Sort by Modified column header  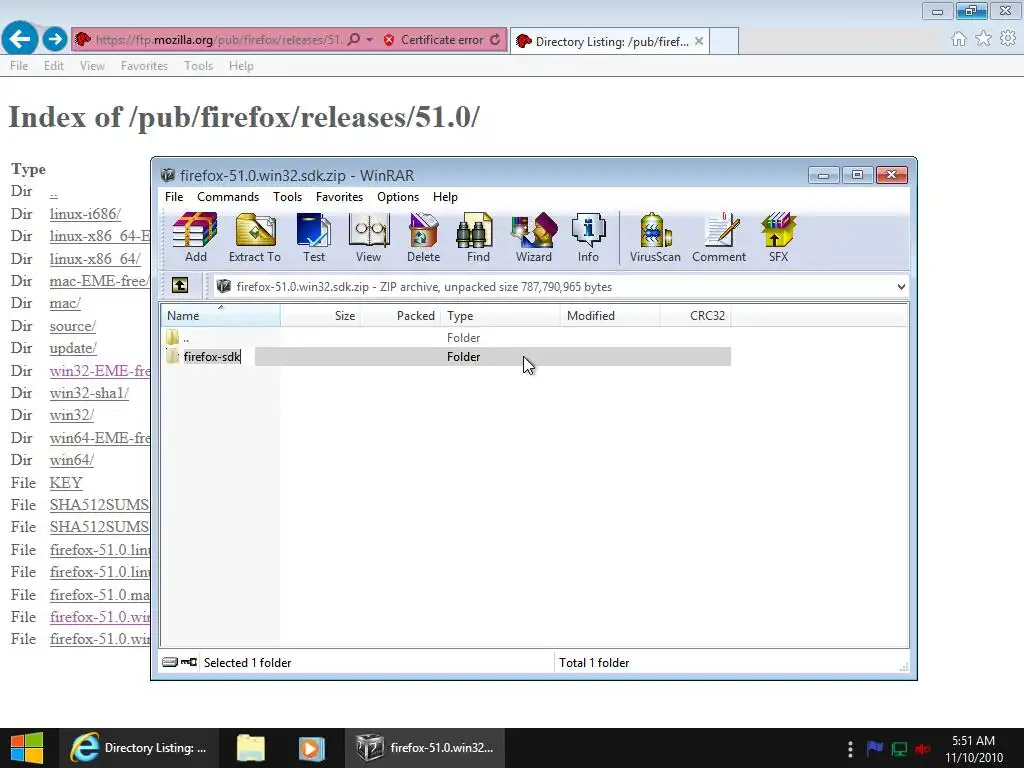tap(611, 315)
